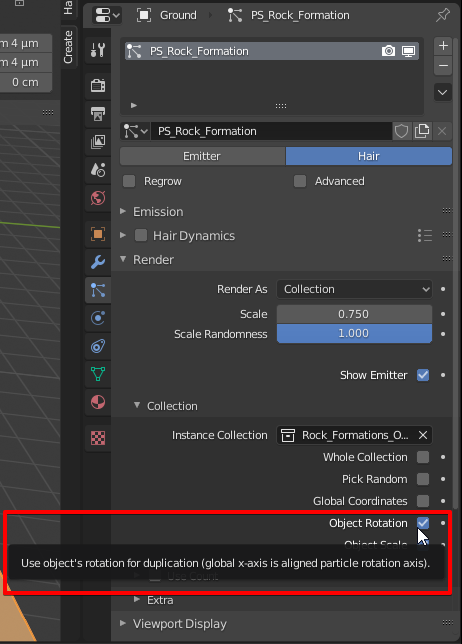Click the Scale Randomness slider

point(354,334)
